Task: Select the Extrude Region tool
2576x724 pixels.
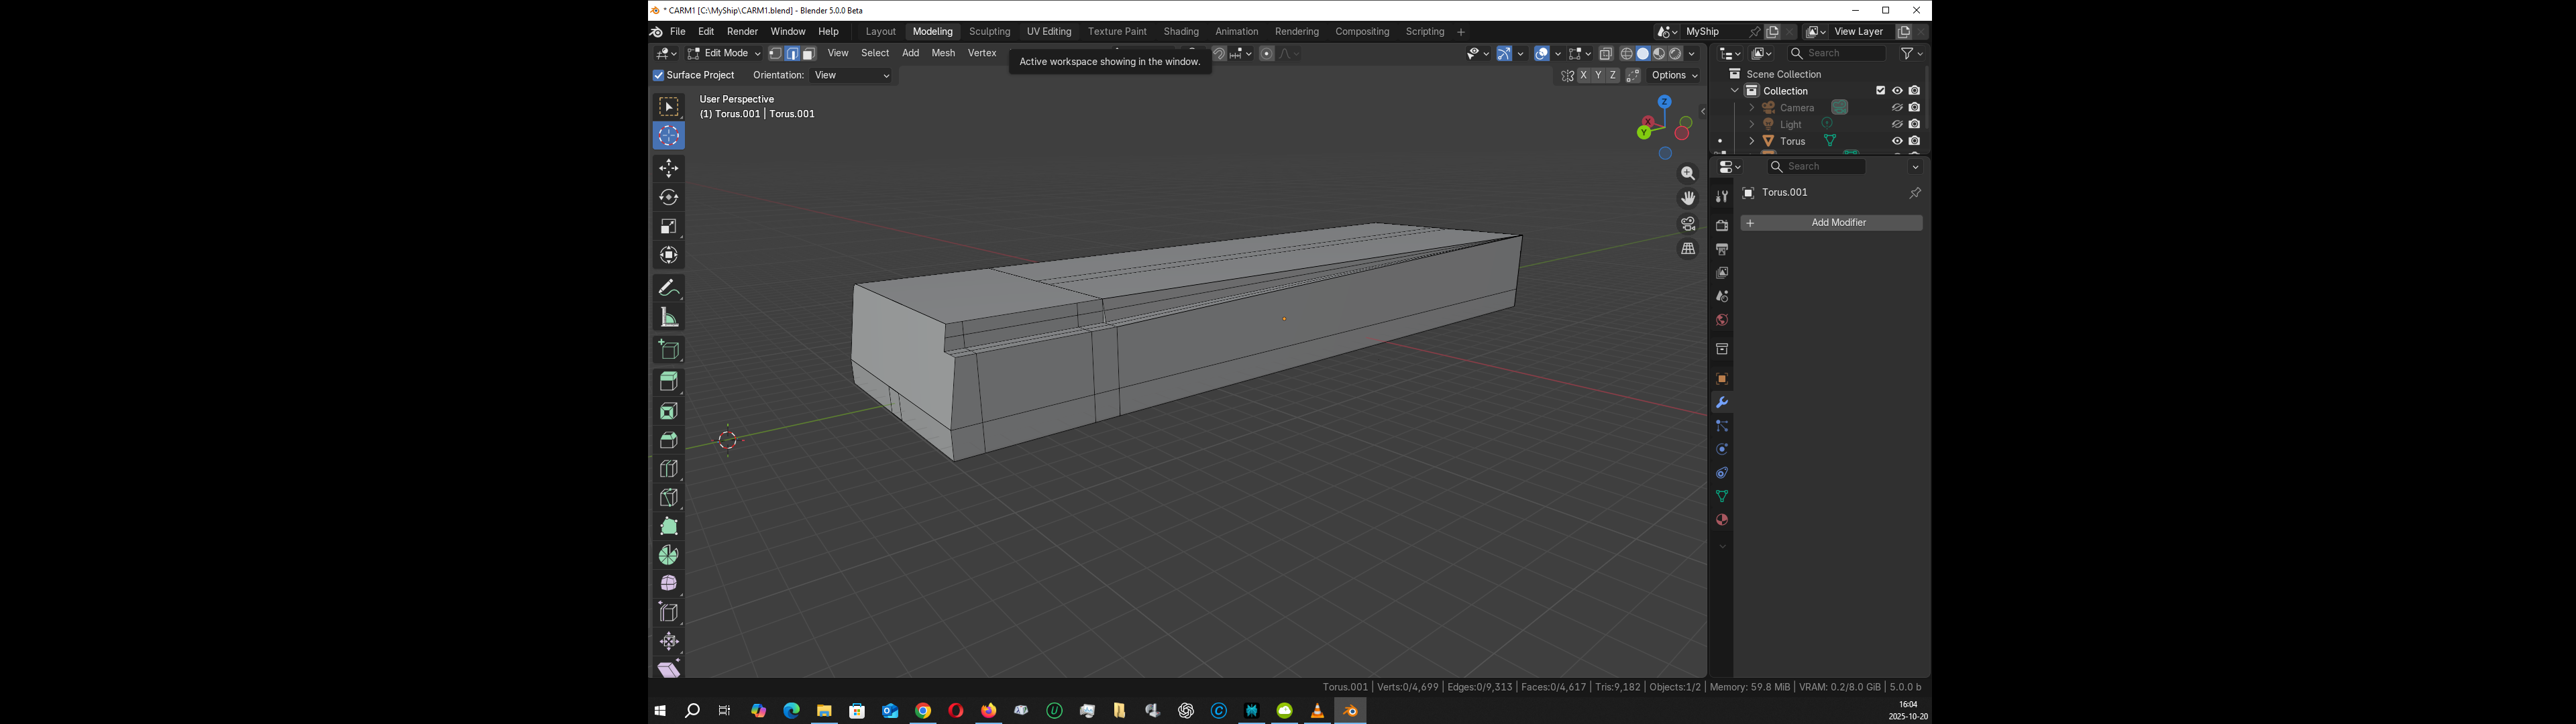Action: point(669,382)
